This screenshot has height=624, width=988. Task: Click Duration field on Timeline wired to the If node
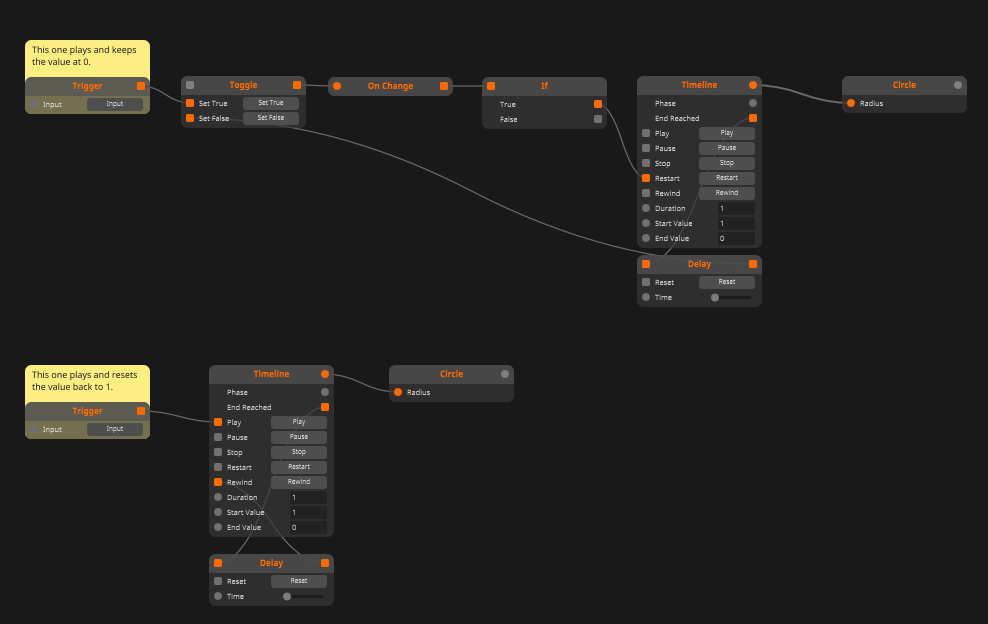(x=734, y=208)
